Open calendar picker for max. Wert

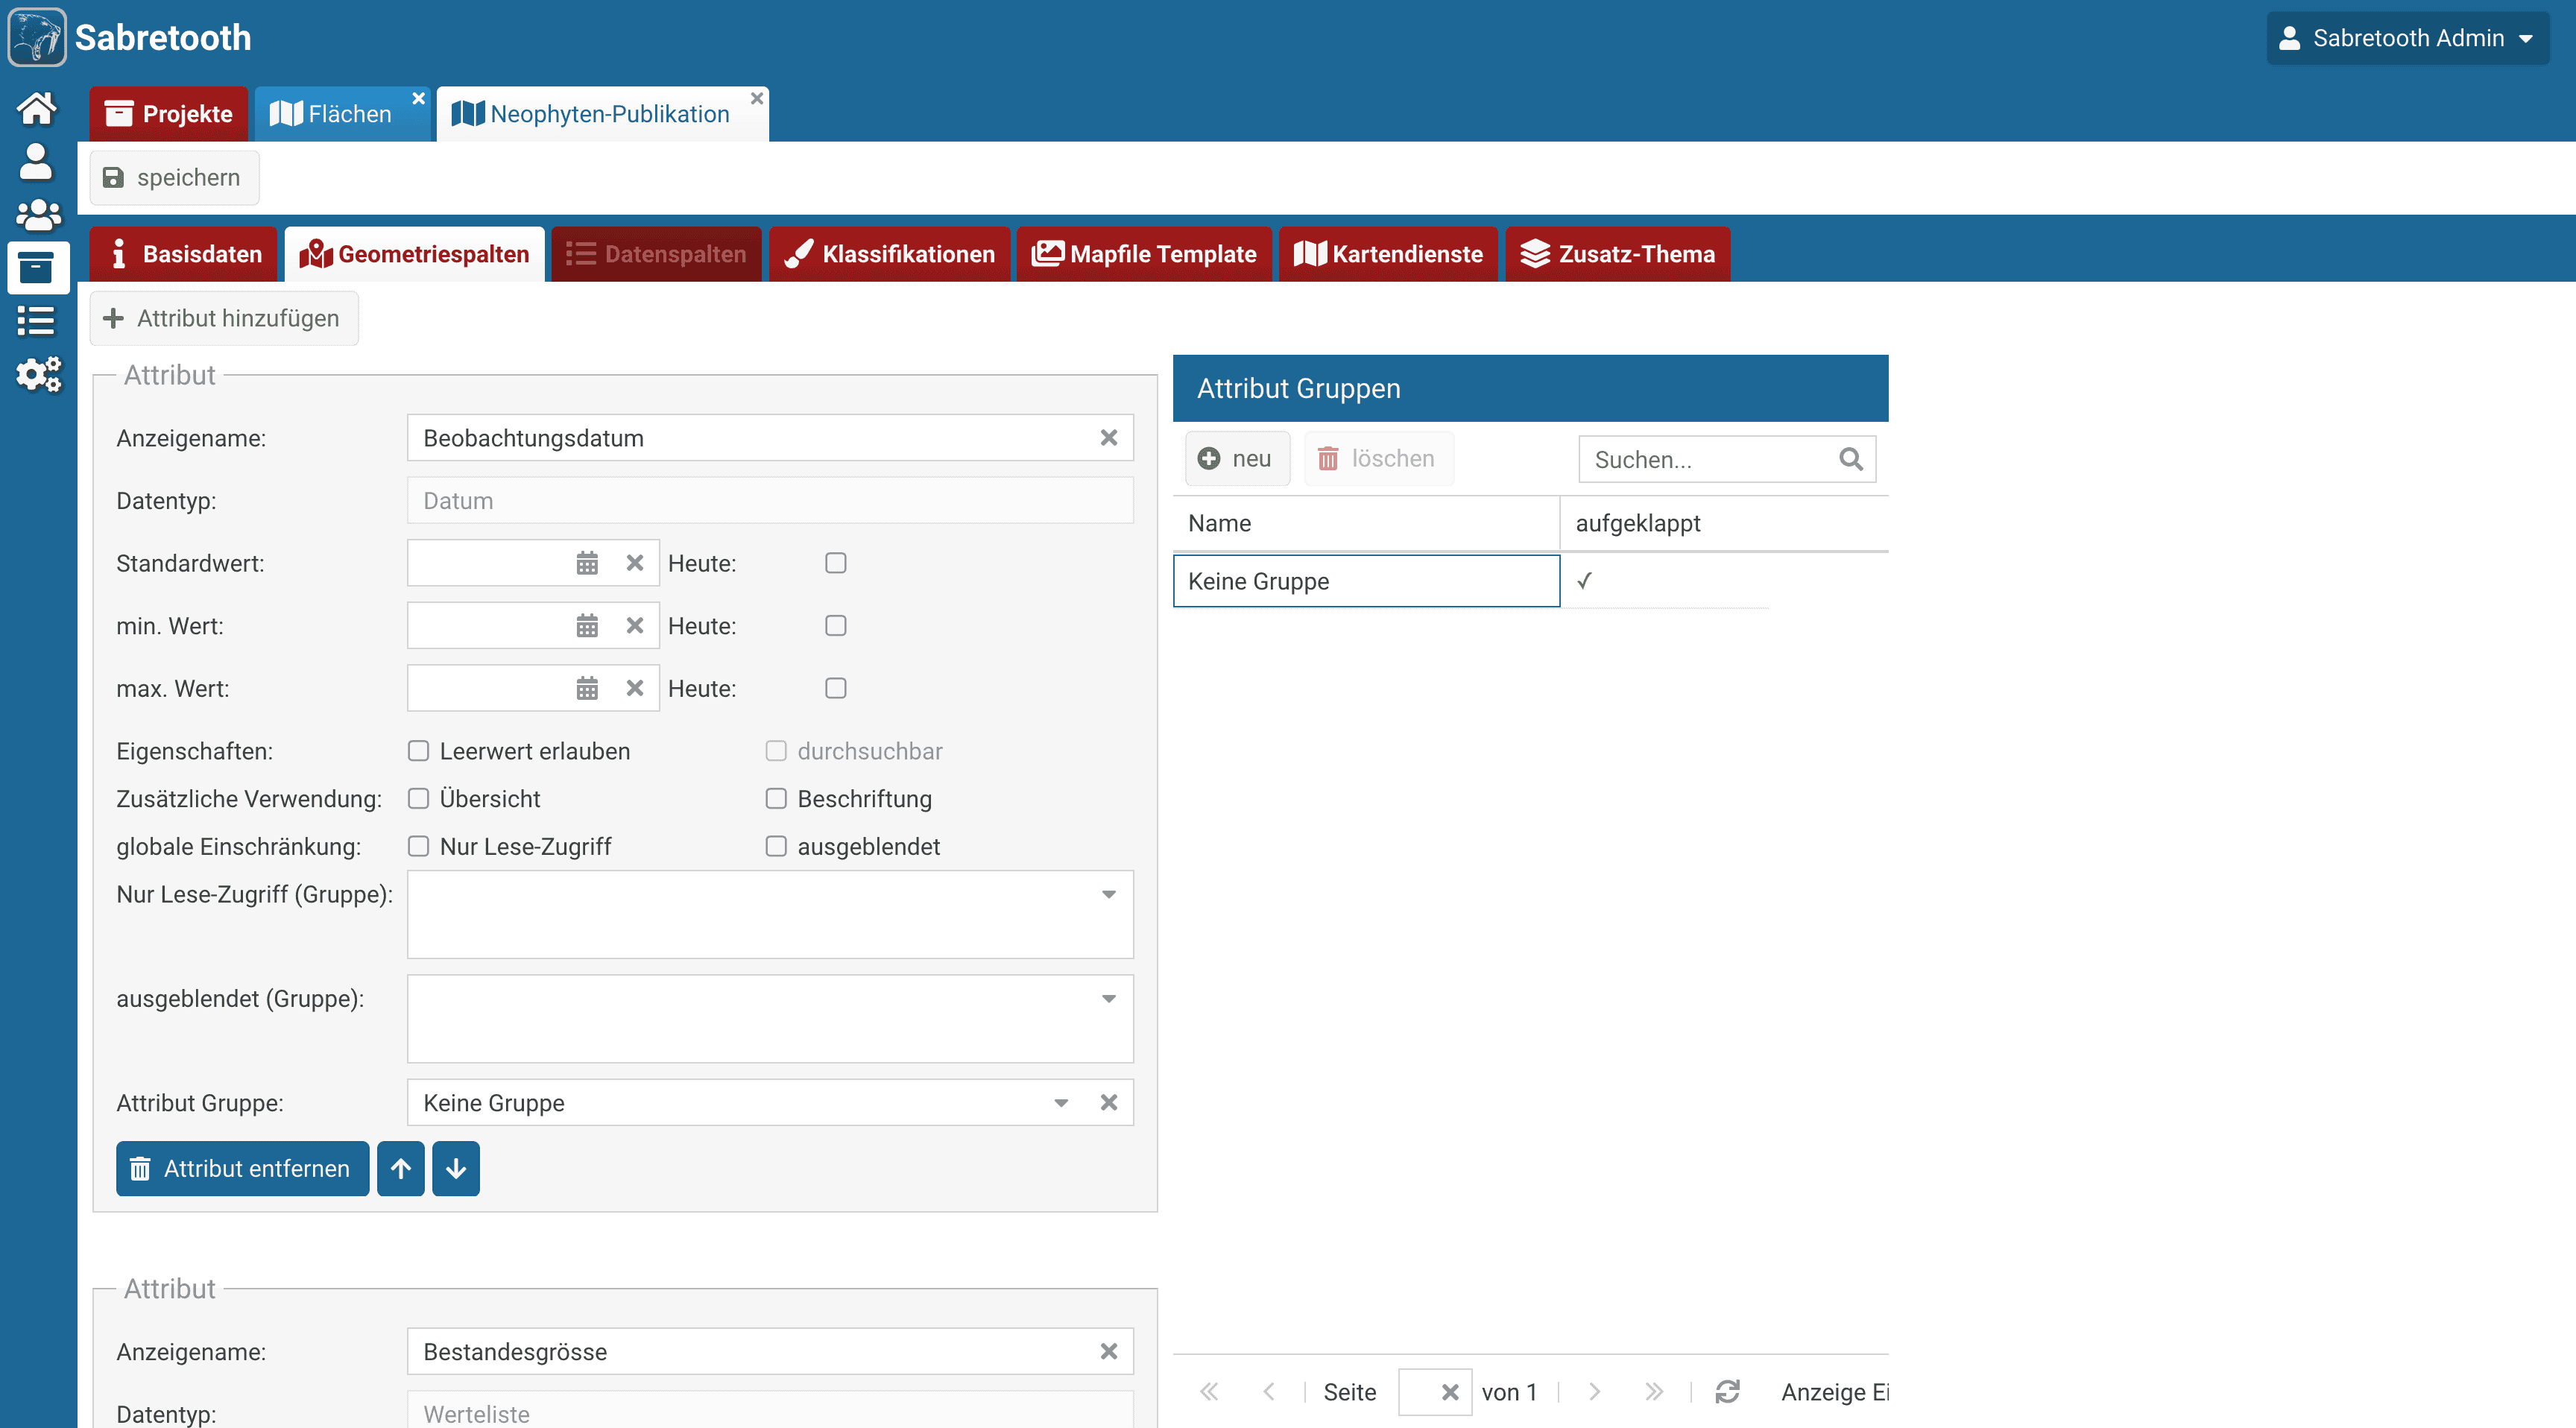click(587, 688)
